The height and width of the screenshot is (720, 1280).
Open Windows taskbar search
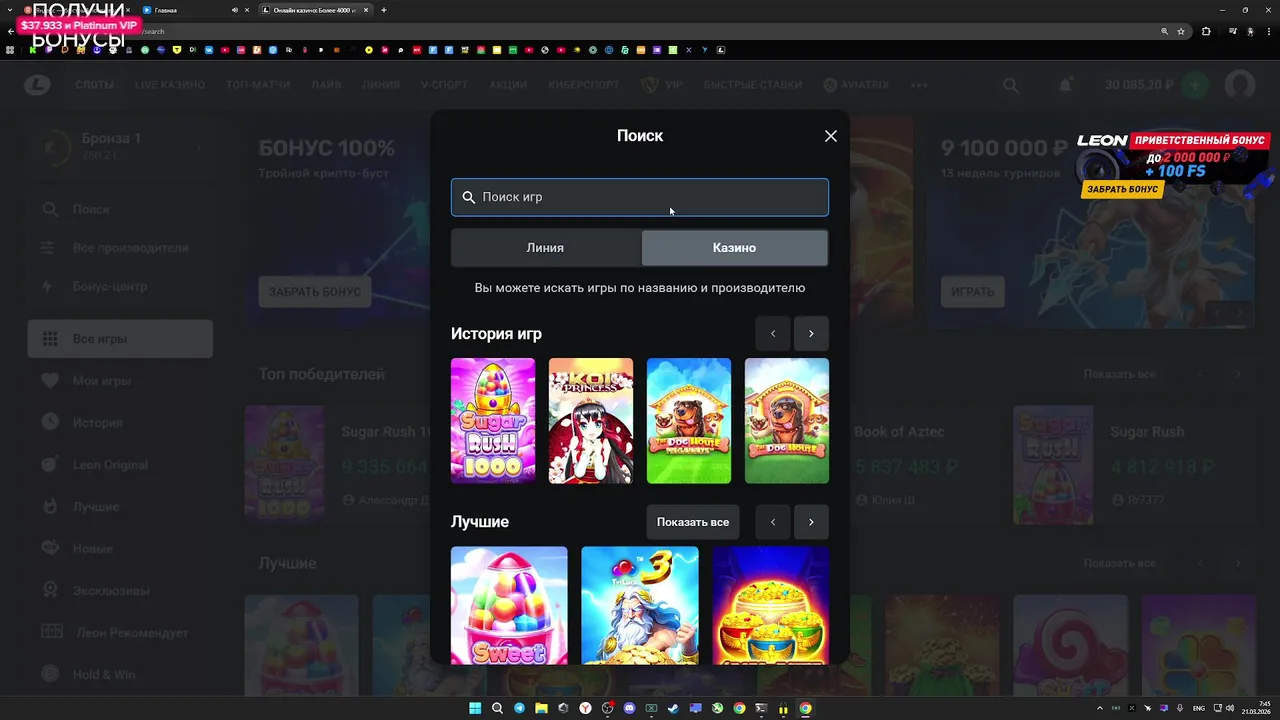[497, 709]
